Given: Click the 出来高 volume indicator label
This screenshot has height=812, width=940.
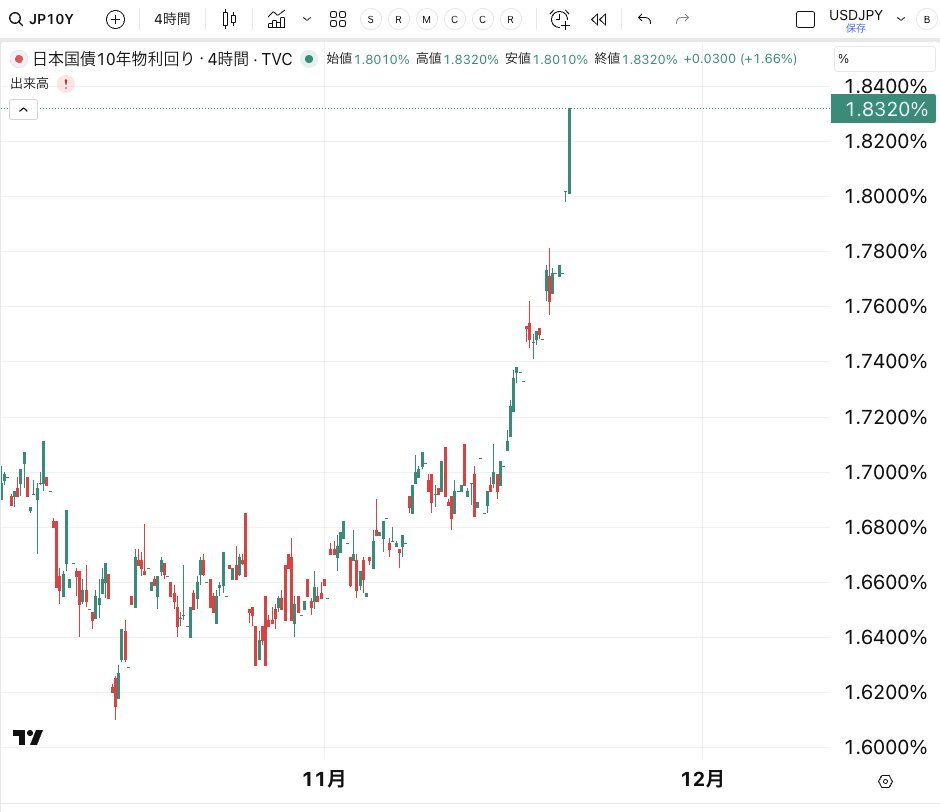Looking at the screenshot, I should (29, 83).
